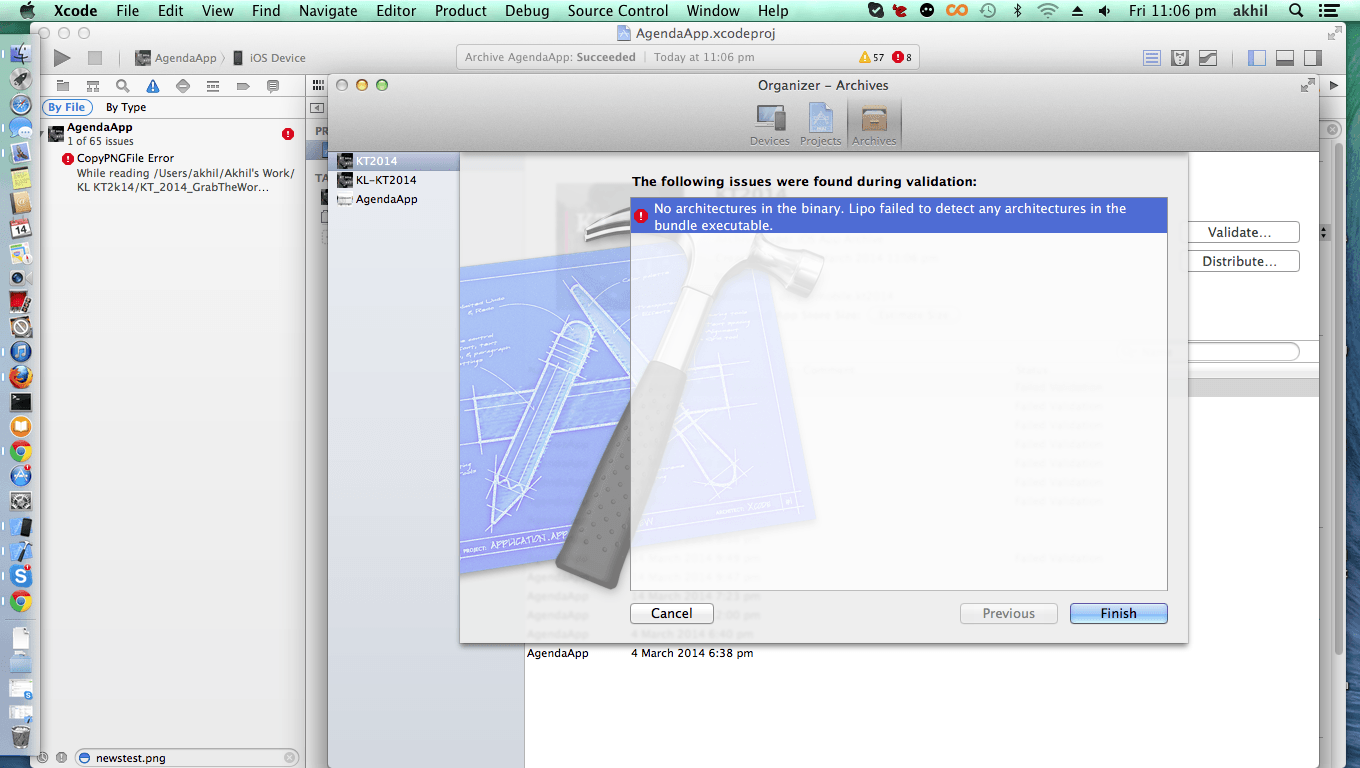Click the volume icon in menu bar
1360x768 pixels.
click(x=1104, y=11)
